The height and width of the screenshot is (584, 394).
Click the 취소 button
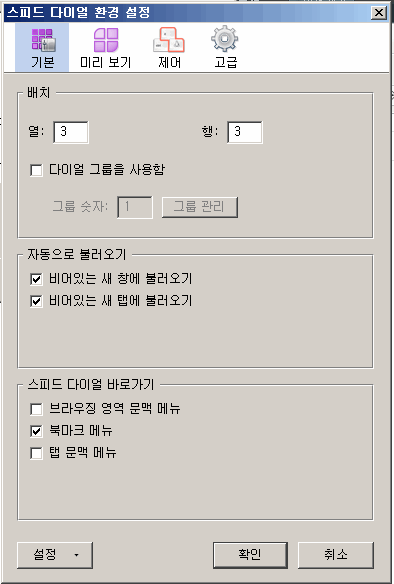(336, 555)
